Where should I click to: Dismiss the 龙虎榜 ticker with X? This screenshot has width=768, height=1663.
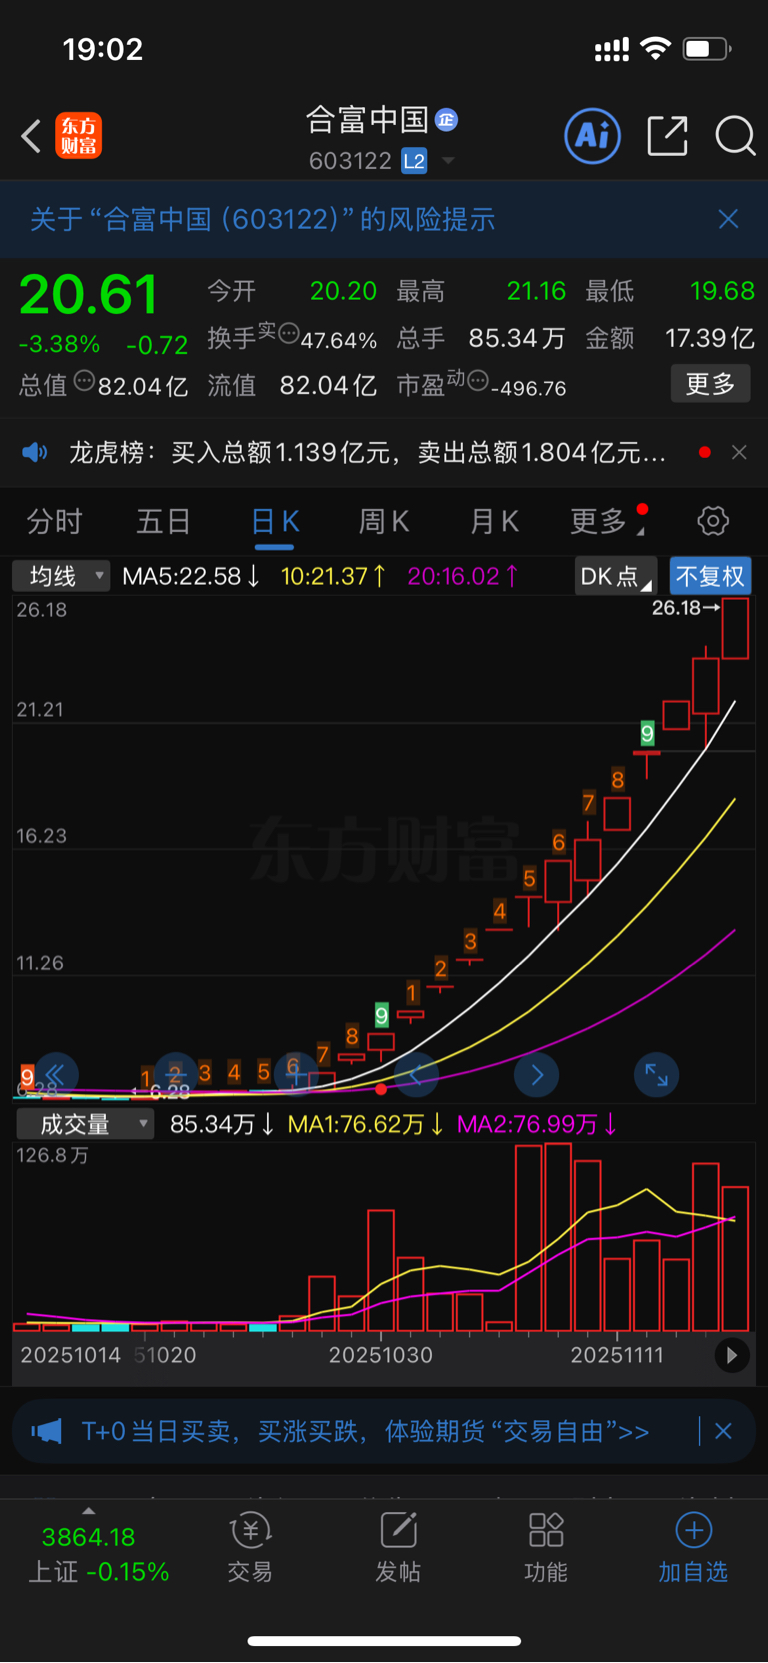click(x=739, y=452)
